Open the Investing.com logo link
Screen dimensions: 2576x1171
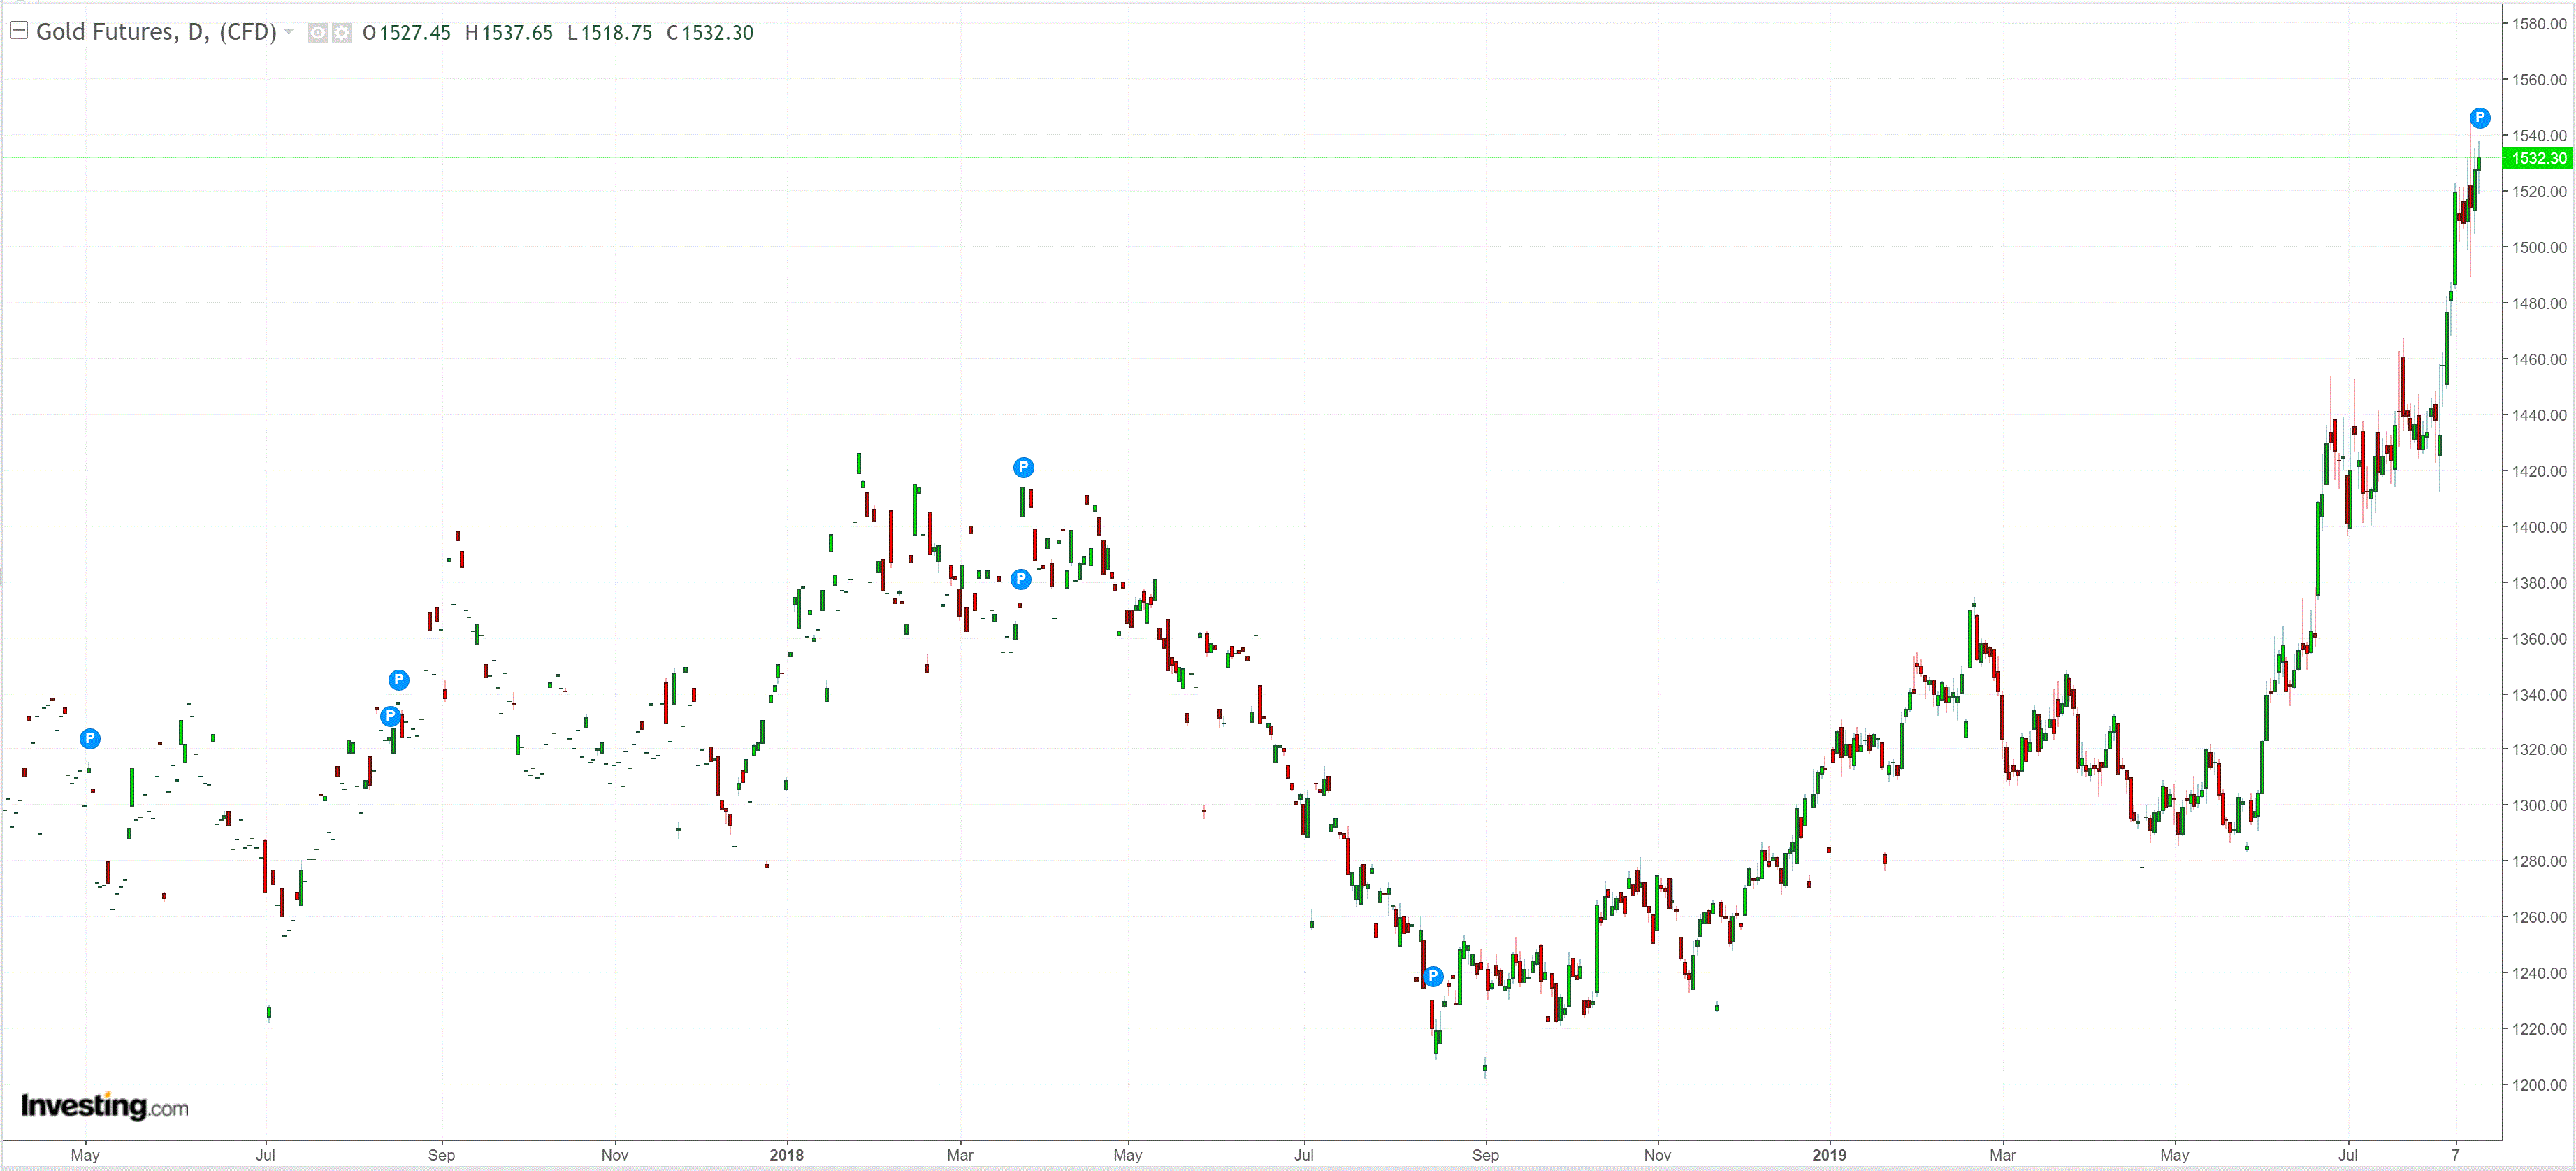point(104,1106)
